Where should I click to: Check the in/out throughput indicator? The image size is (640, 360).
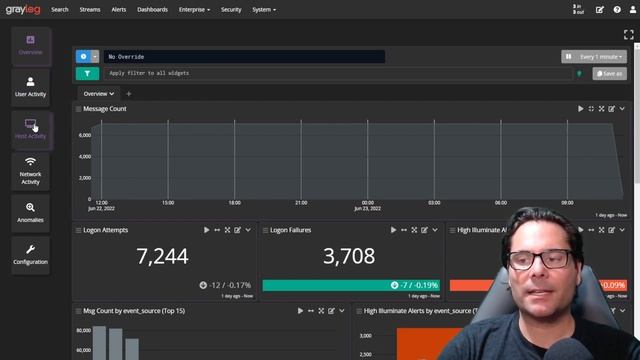click(578, 9)
